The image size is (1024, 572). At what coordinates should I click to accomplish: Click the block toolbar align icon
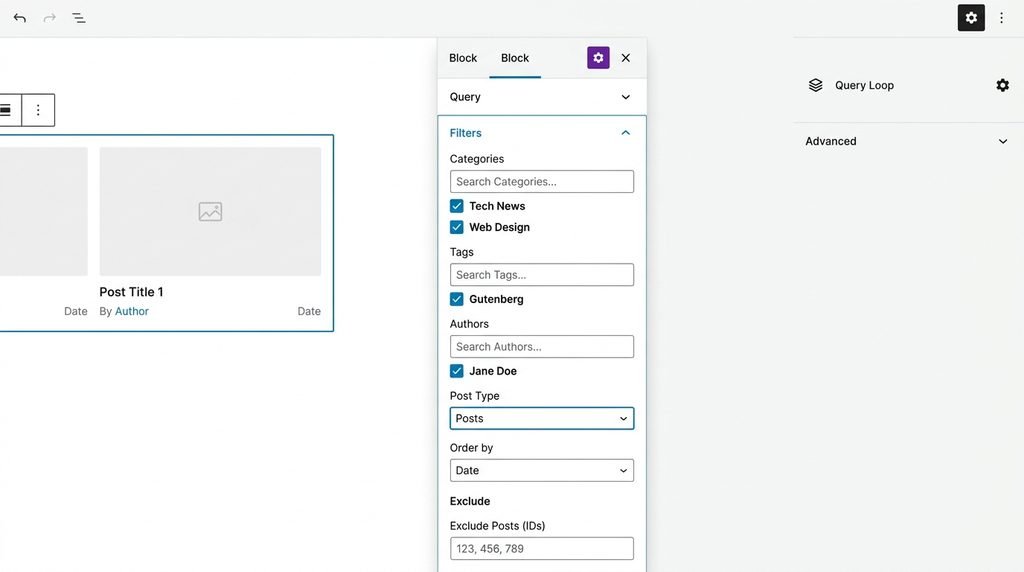(x=7, y=110)
